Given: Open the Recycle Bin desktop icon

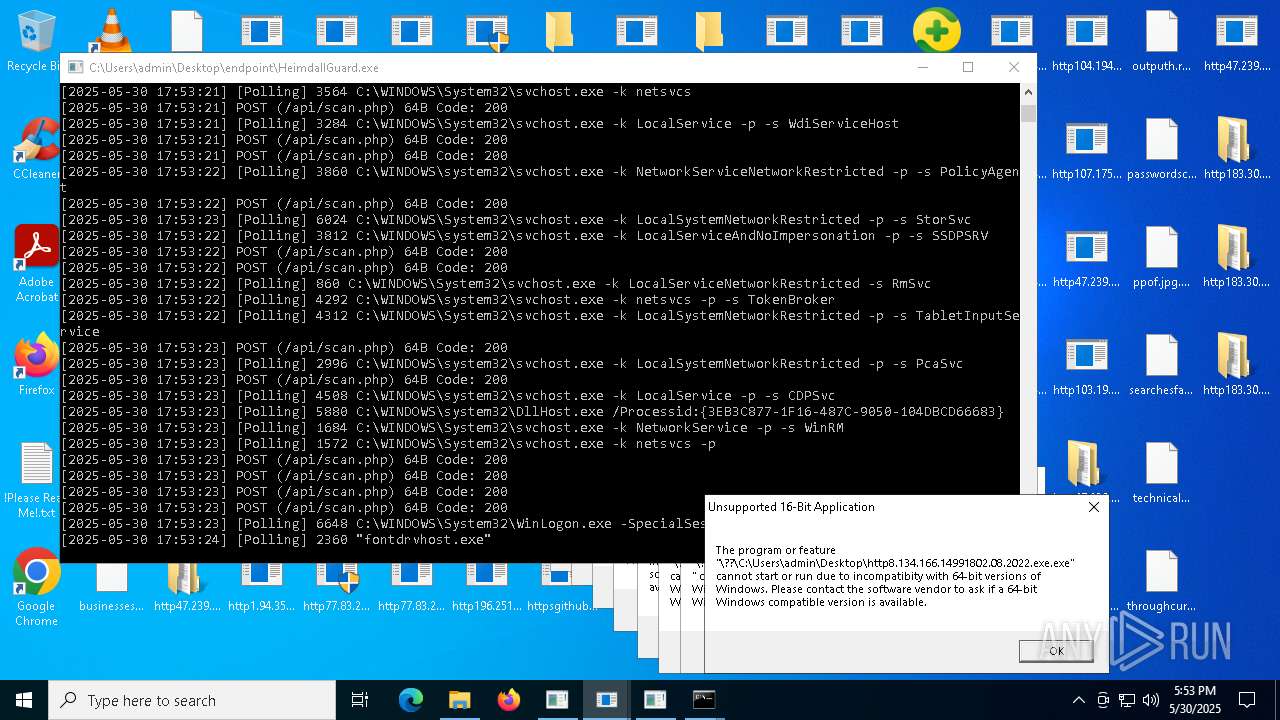Looking at the screenshot, I should pyautogui.click(x=36, y=40).
